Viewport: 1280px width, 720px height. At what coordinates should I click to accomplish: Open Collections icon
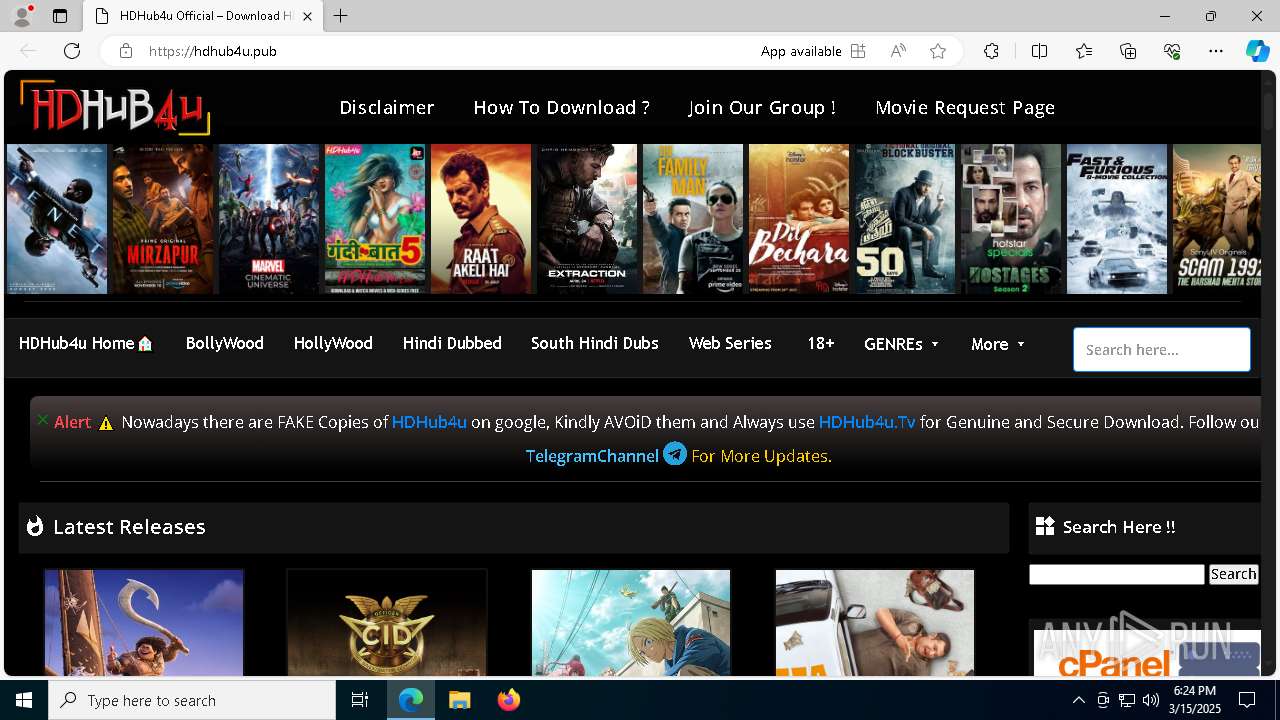(x=1128, y=51)
